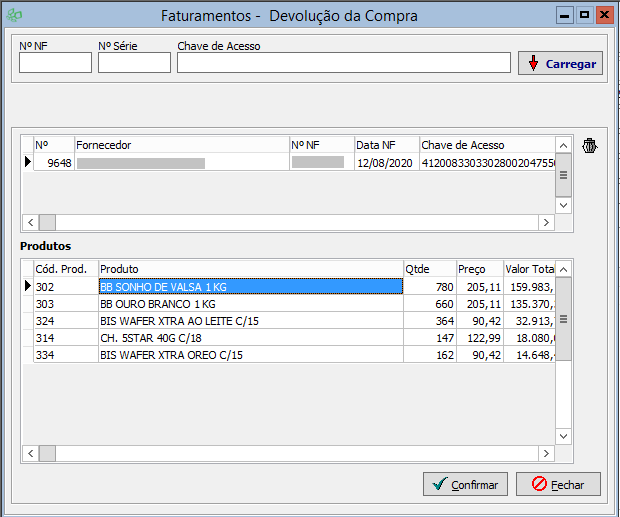The width and height of the screenshot is (620, 517).
Task: Select BIS WAFER XTRA AO LEITE row
Action: click(250, 321)
